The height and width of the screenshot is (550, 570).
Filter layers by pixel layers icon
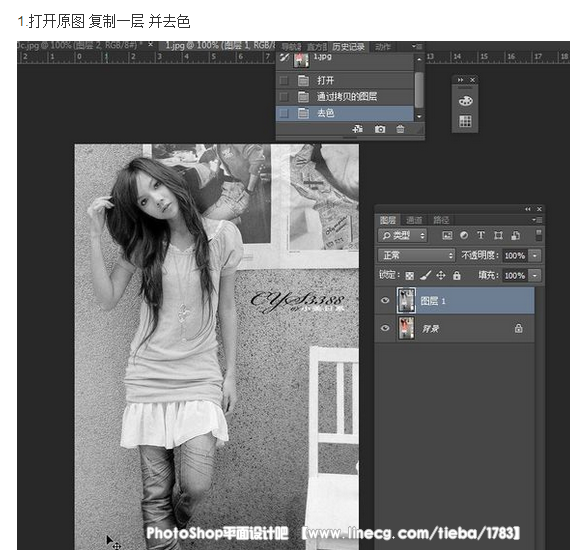(x=447, y=235)
